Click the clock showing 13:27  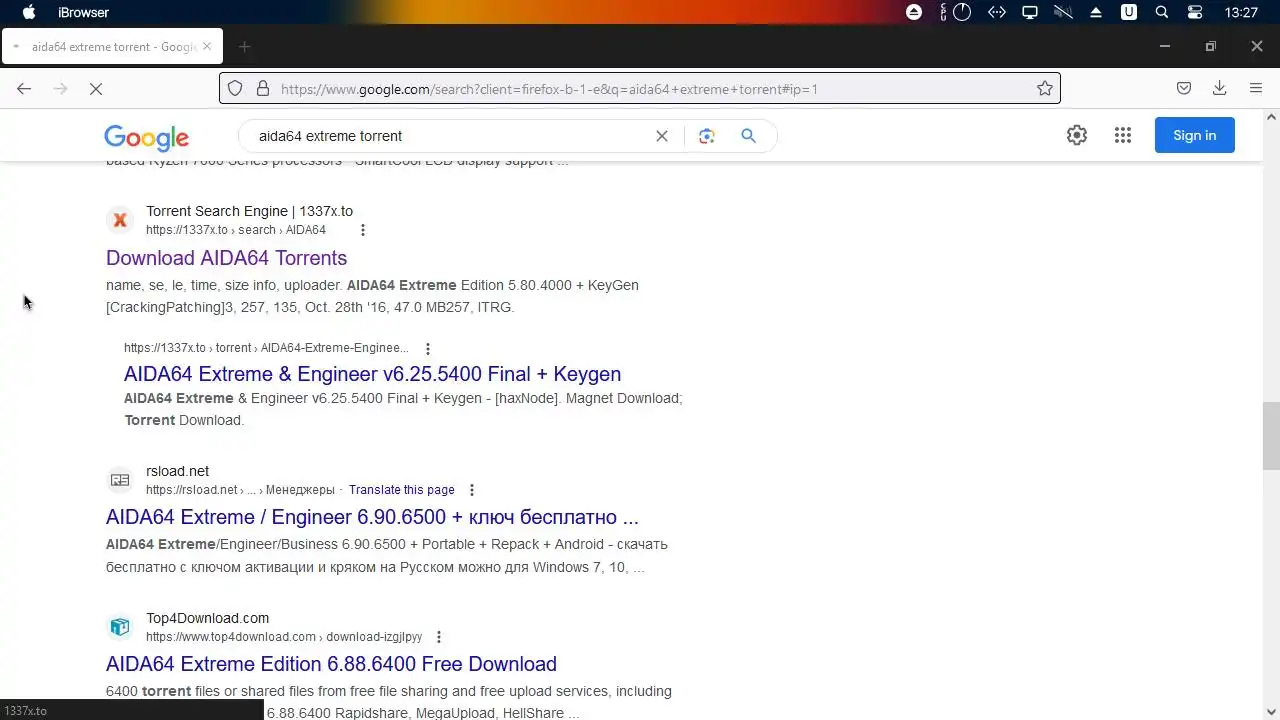click(1241, 12)
